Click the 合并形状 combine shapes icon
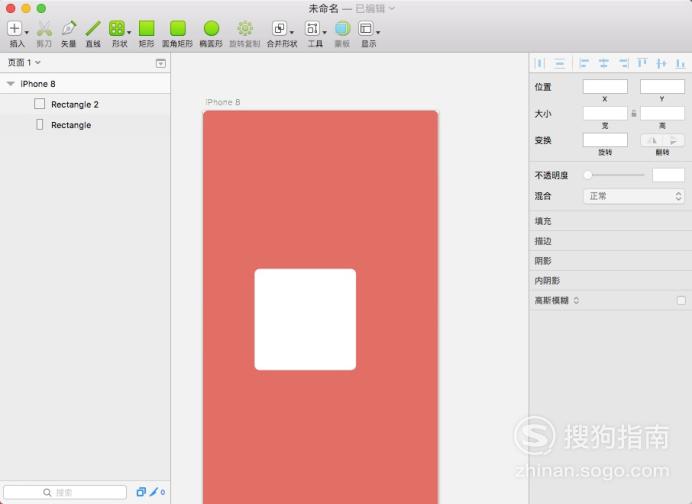 [279, 28]
